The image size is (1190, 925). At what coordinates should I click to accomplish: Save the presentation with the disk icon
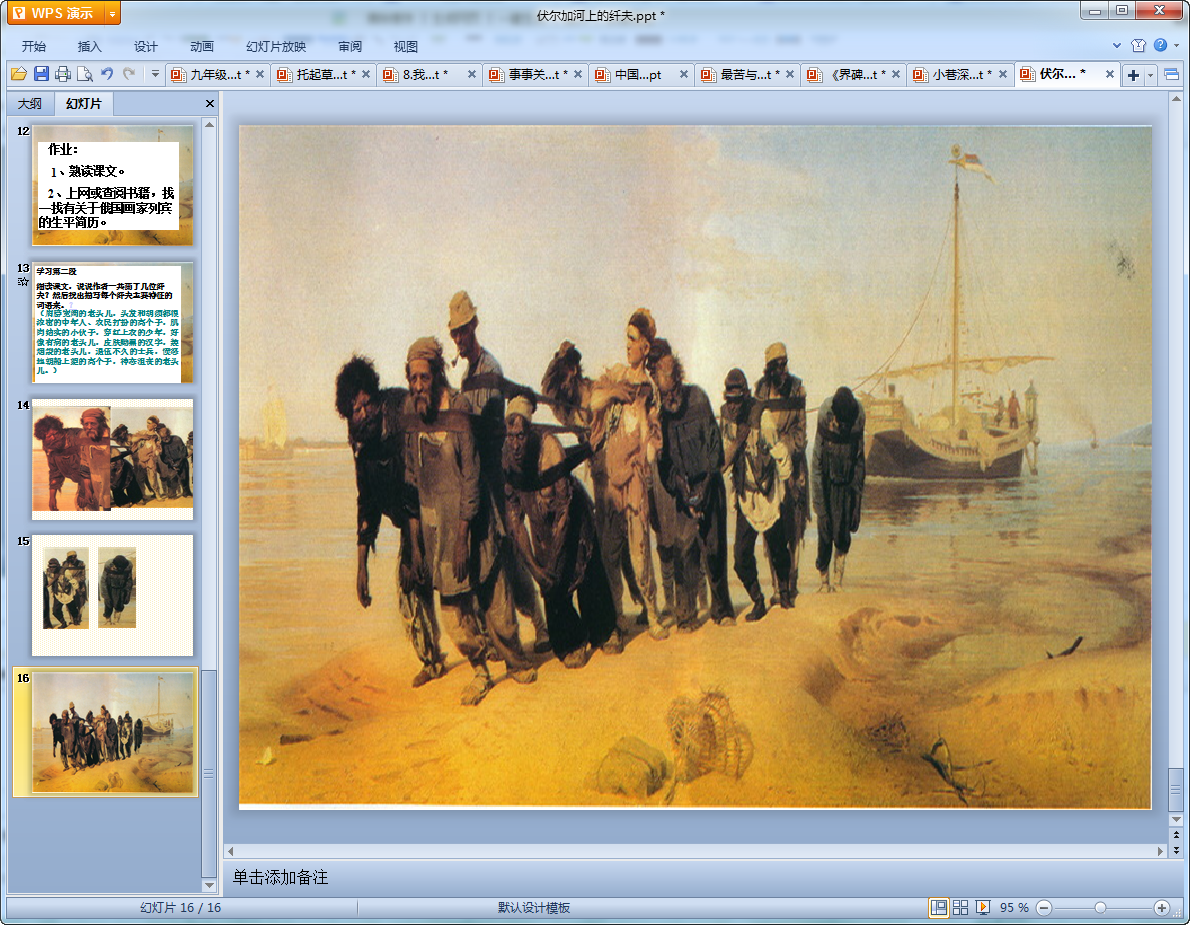41,74
